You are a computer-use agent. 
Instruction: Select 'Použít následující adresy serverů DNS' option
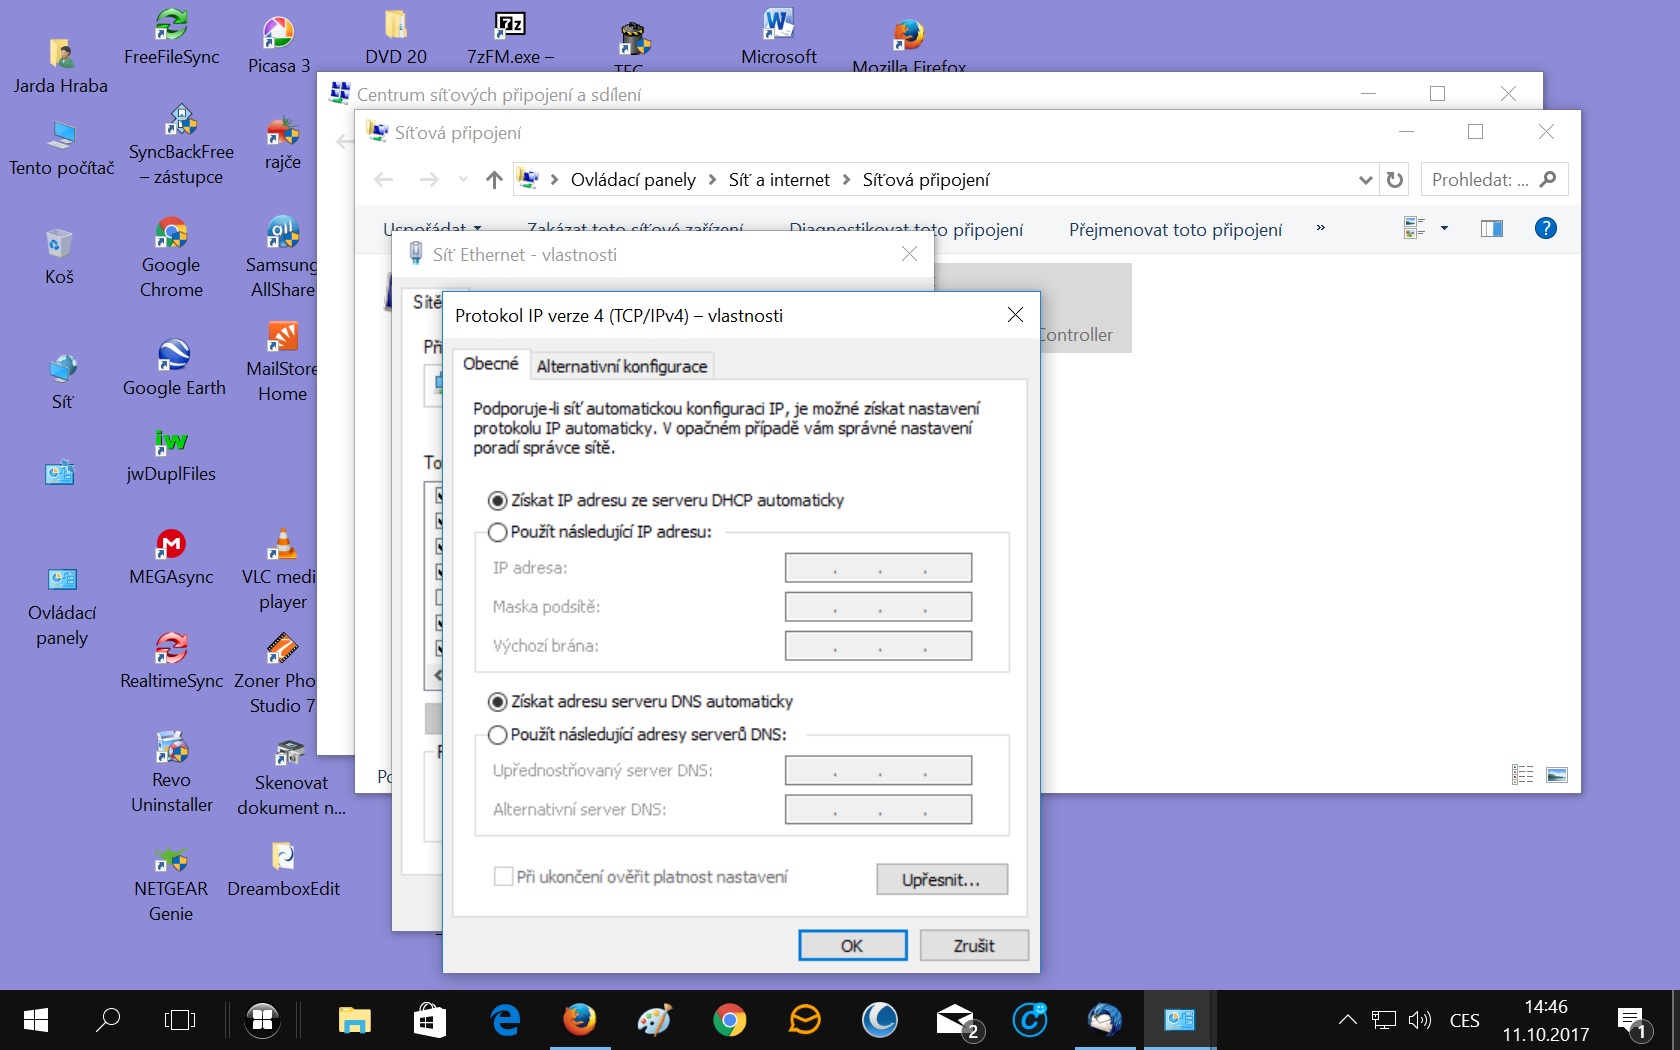coord(497,735)
